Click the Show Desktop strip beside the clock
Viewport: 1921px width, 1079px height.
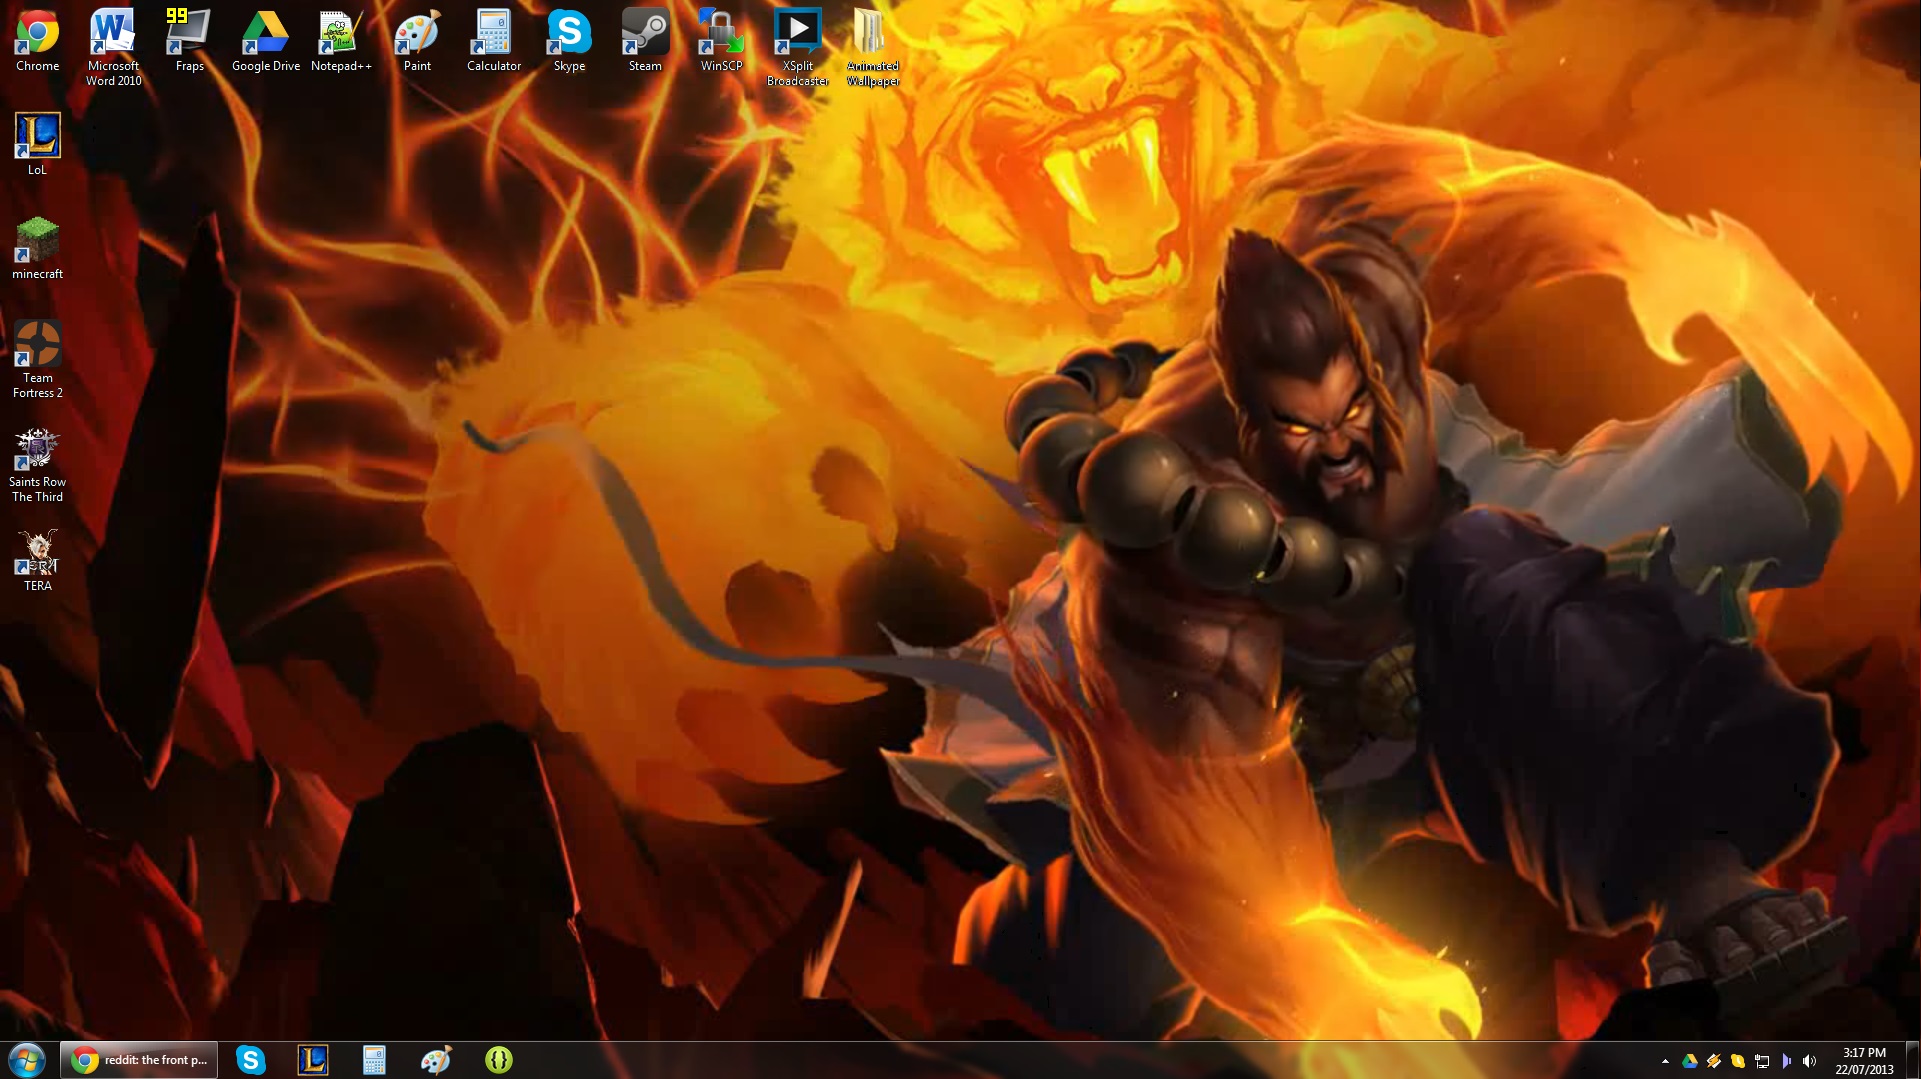click(1914, 1060)
